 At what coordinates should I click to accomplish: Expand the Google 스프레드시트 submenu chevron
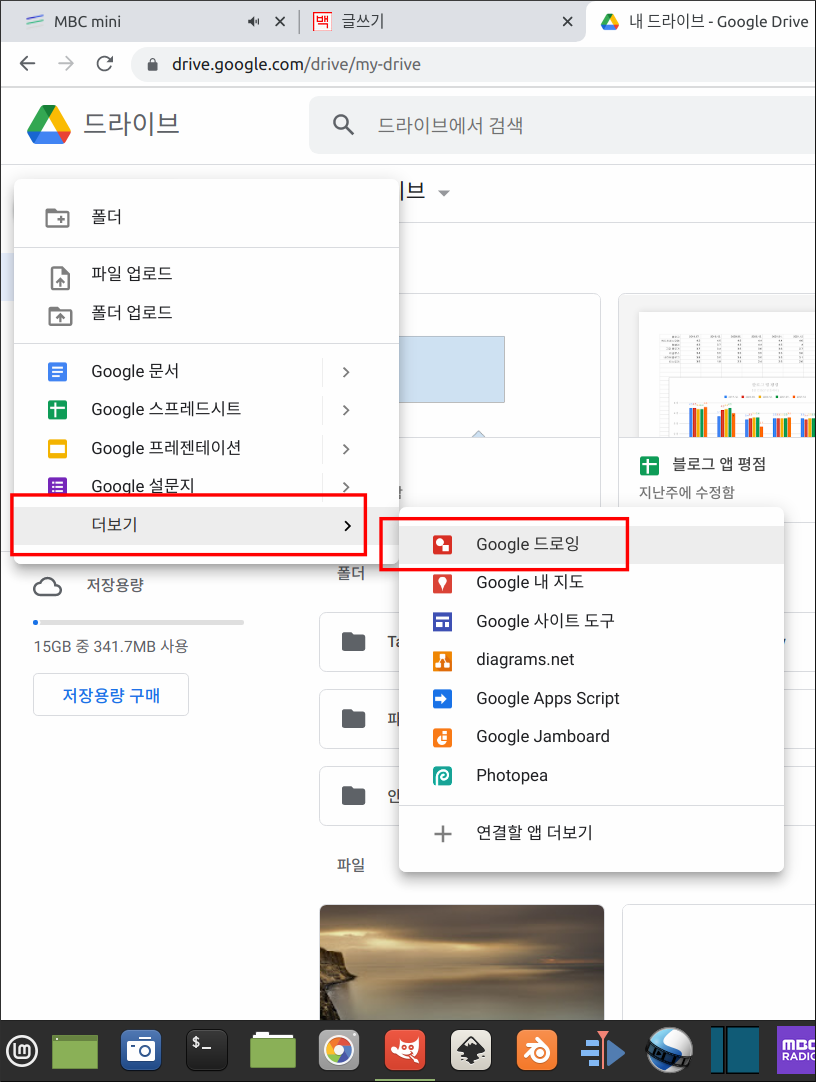(x=345, y=409)
